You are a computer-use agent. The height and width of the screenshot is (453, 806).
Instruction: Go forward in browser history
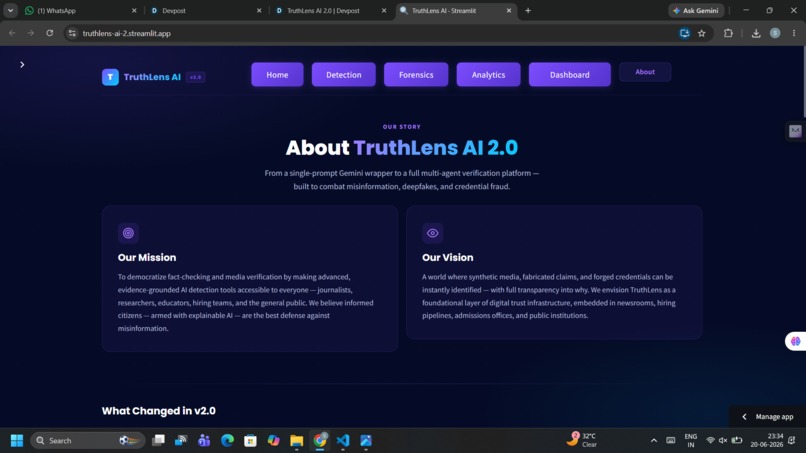[30, 33]
